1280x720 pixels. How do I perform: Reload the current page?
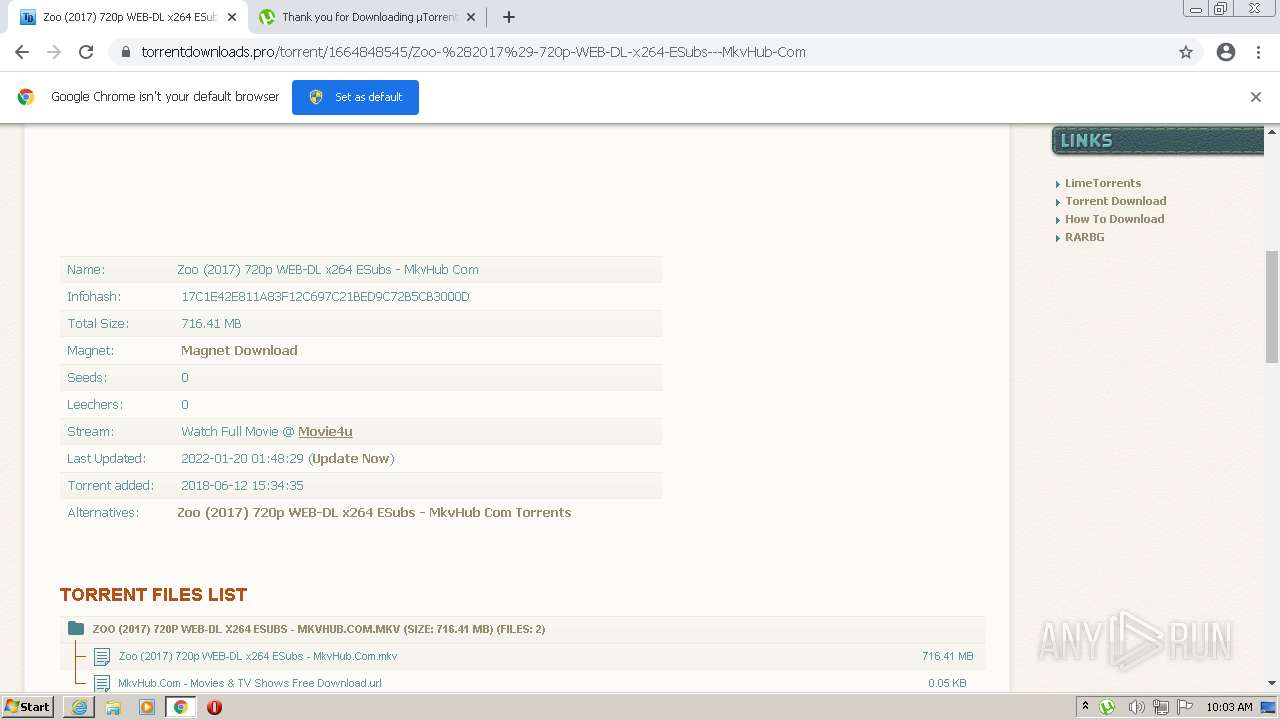click(86, 52)
